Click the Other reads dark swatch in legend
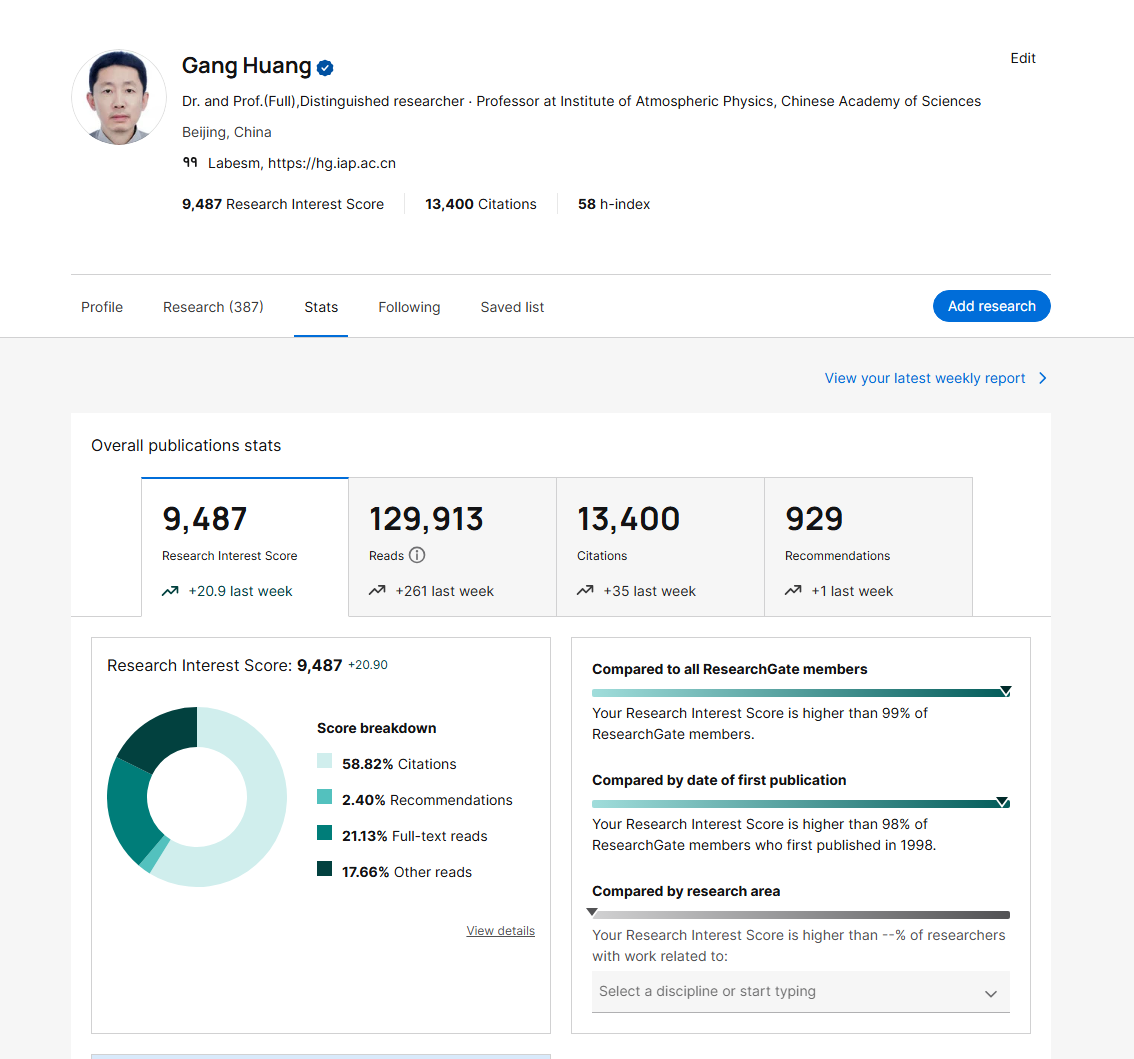 [x=325, y=869]
